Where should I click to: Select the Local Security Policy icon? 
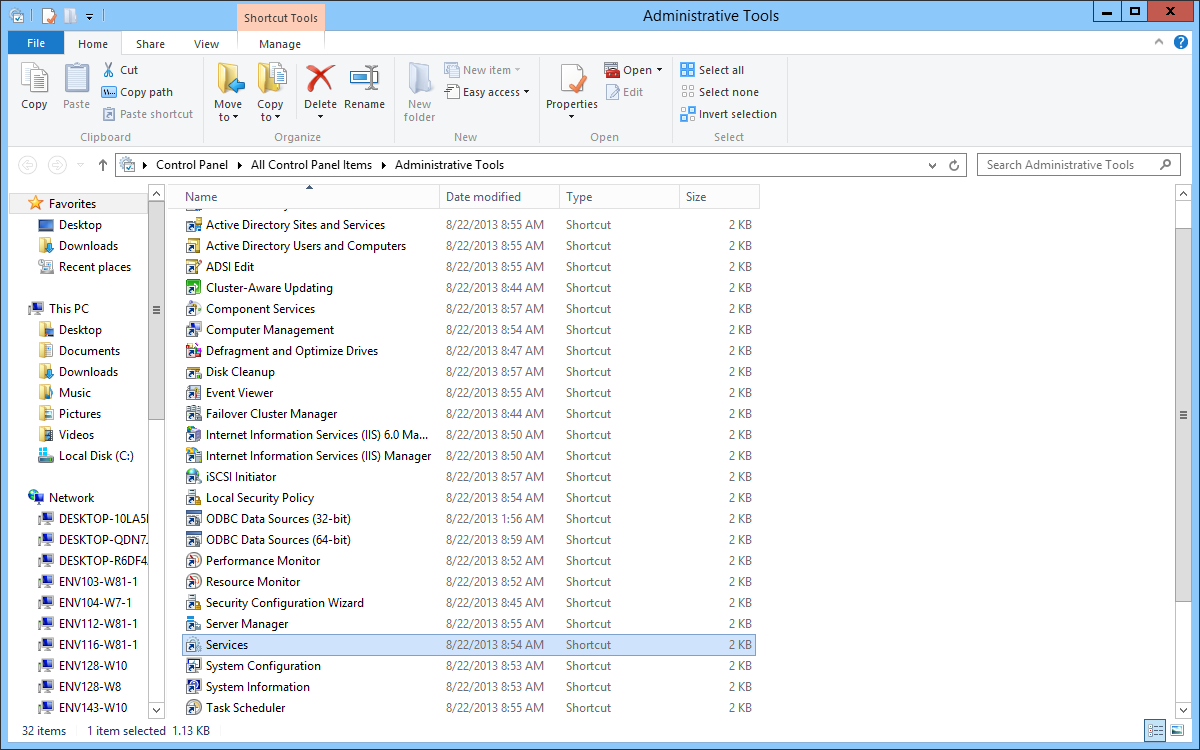coord(194,498)
